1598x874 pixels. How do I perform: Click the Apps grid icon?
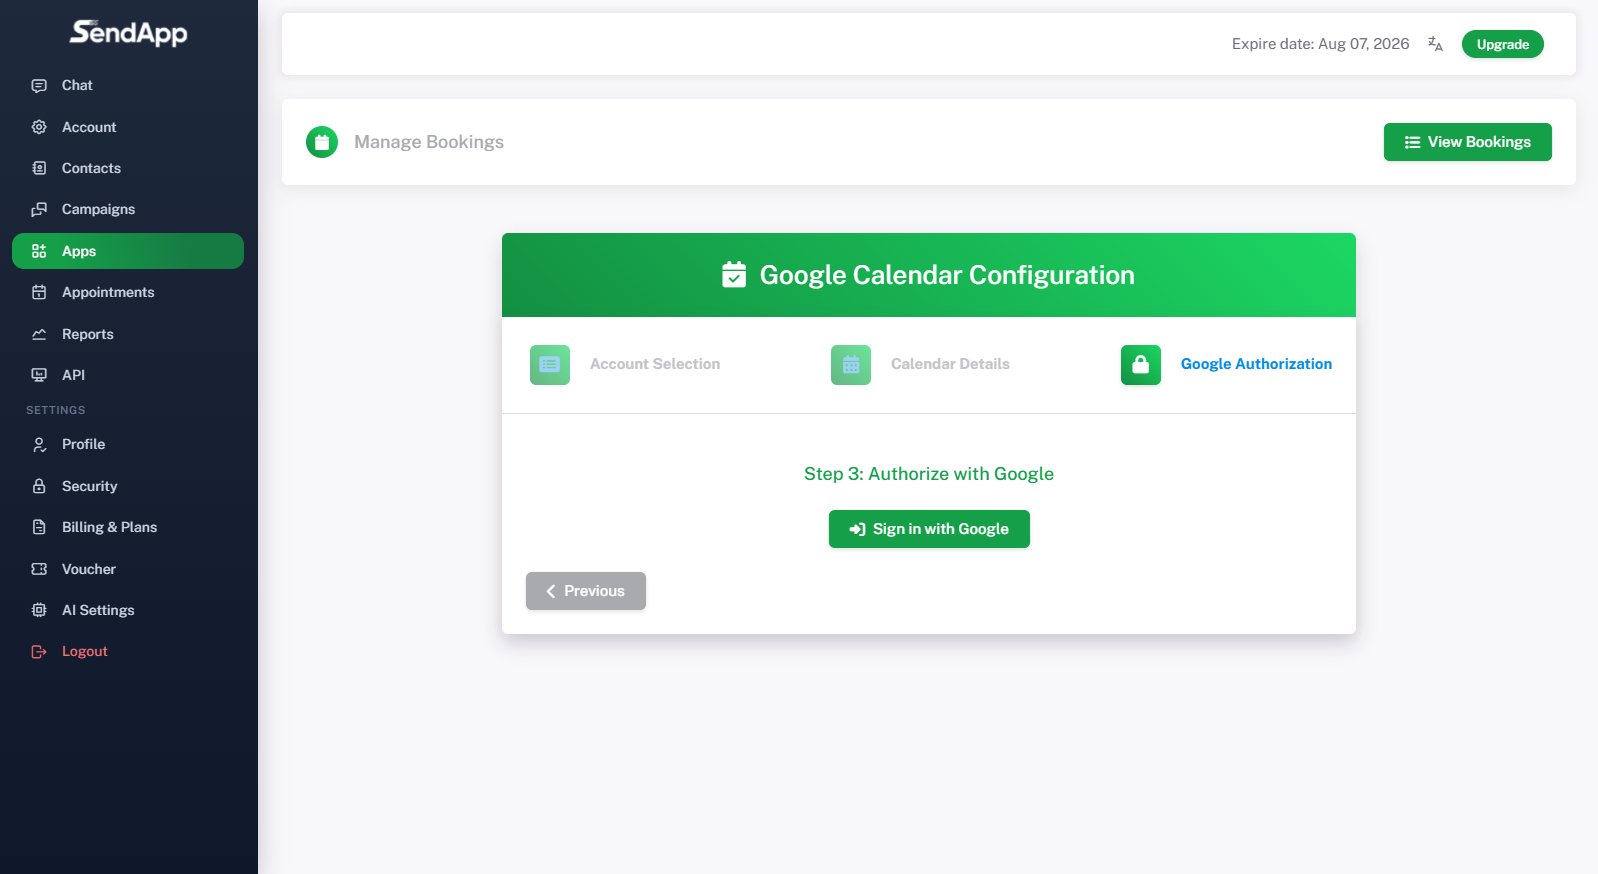(39, 251)
